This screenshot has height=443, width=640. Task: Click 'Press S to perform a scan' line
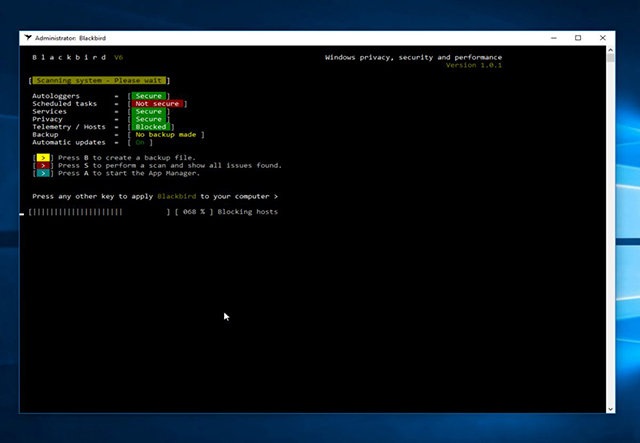[x=170, y=165]
